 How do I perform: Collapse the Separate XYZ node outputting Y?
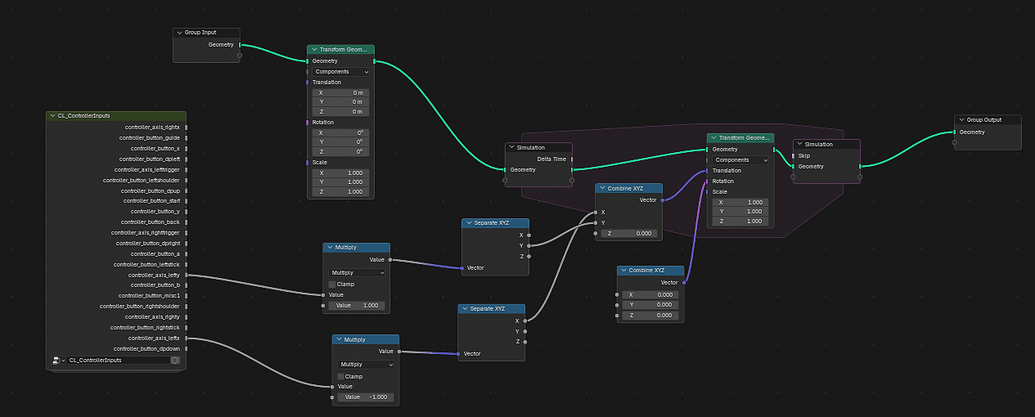[469, 223]
